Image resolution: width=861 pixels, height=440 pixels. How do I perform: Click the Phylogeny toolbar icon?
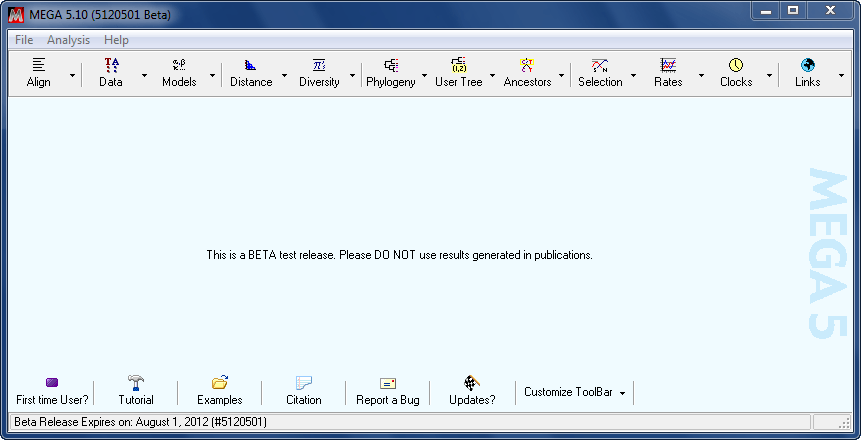pos(391,65)
